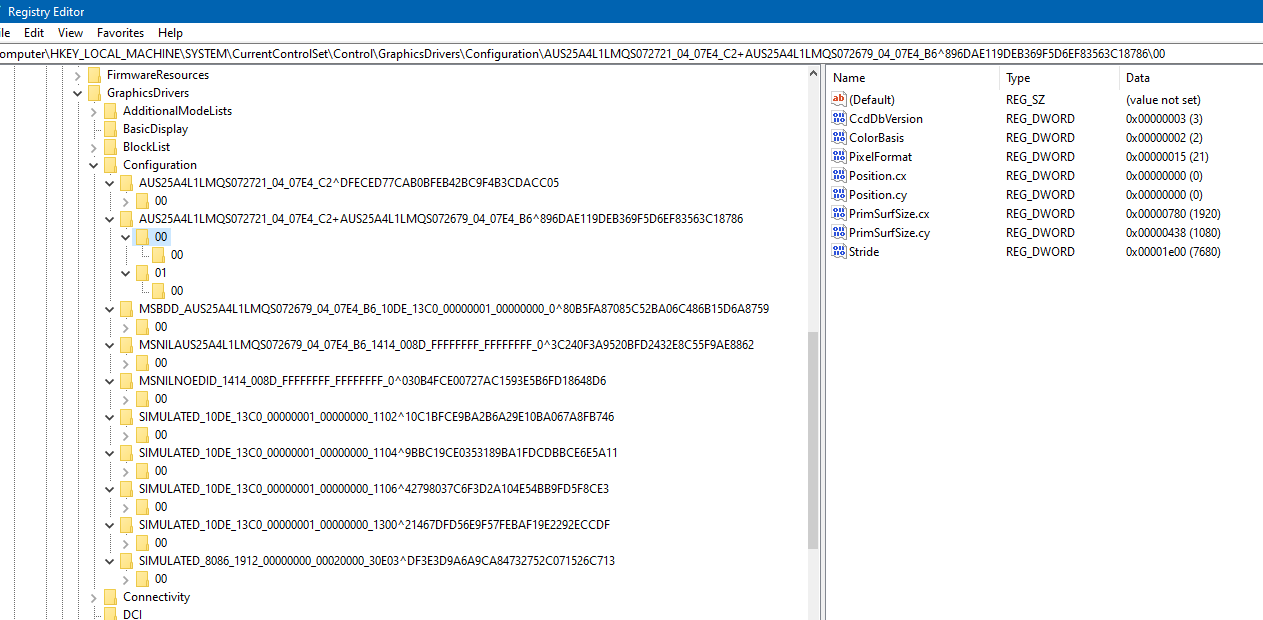Select the PrimSurfSize.cx registry value icon
Screen dimensions: 1263x620
tap(839, 214)
